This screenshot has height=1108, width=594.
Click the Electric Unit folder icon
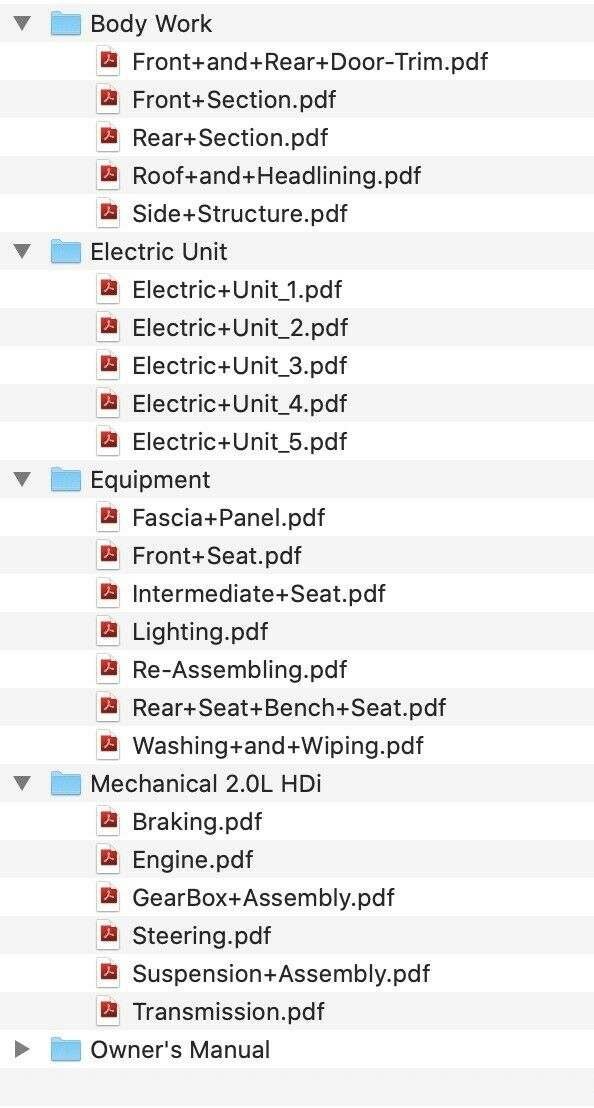tap(66, 252)
